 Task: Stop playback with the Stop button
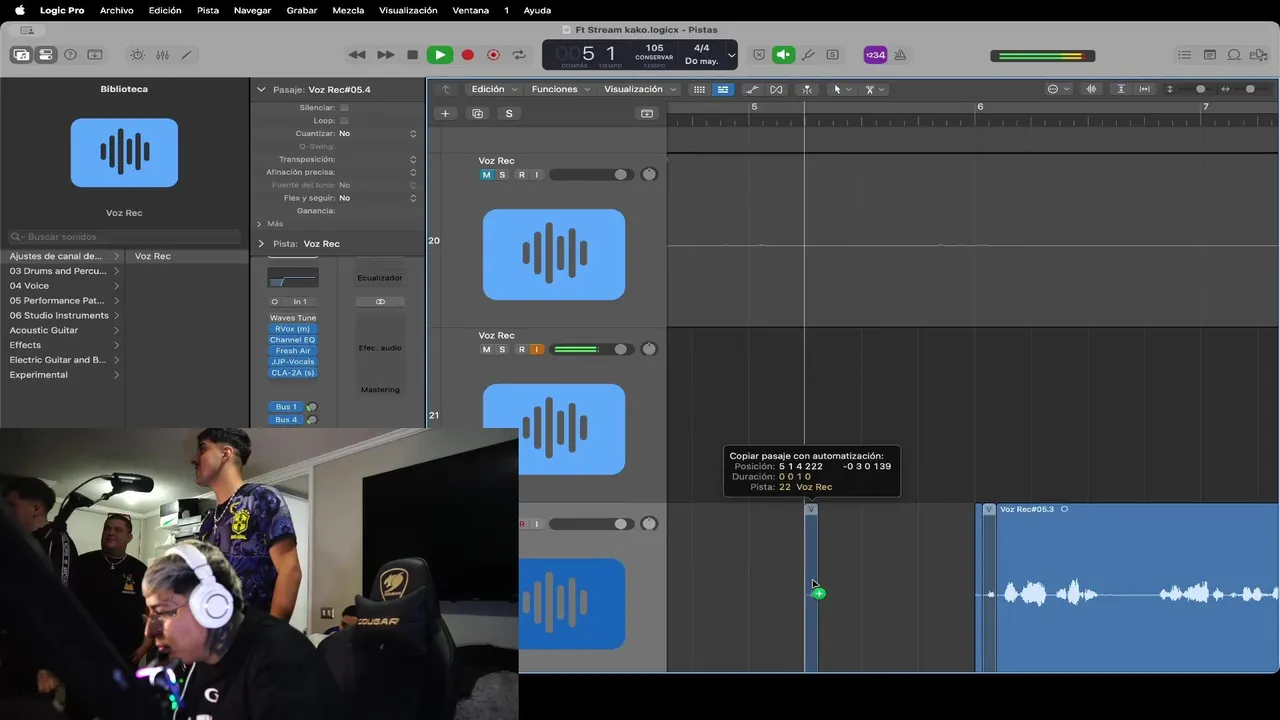pyautogui.click(x=412, y=55)
